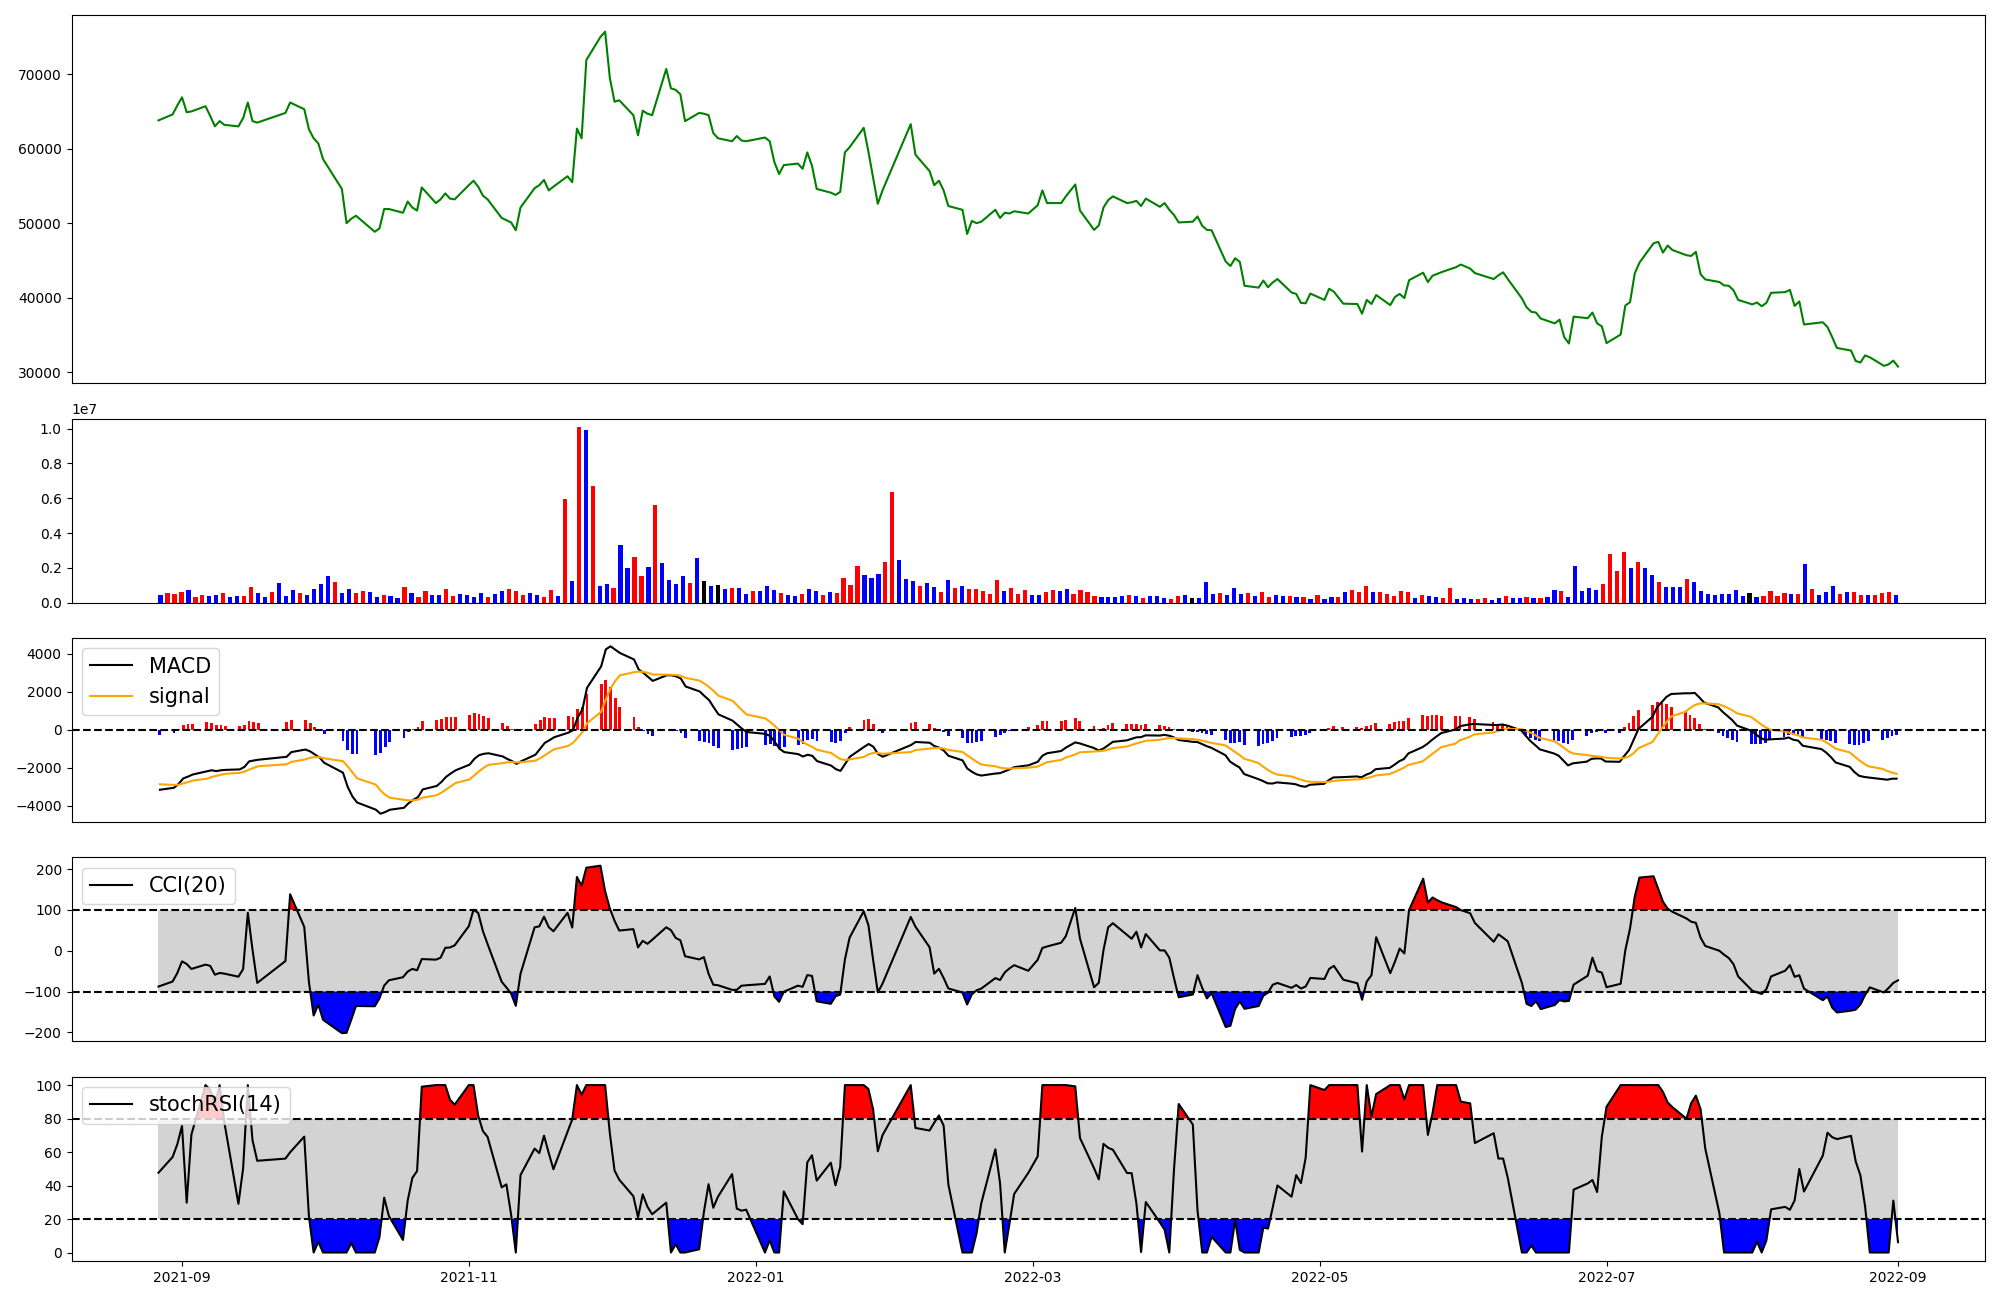Click the orange signal legend line swatch
The width and height of the screenshot is (2000, 1300).
111,696
